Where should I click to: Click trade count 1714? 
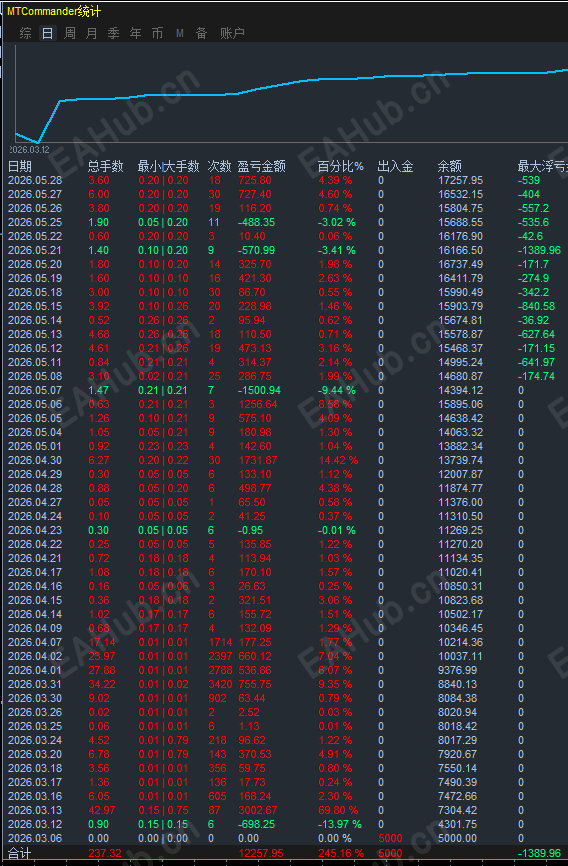(220, 642)
